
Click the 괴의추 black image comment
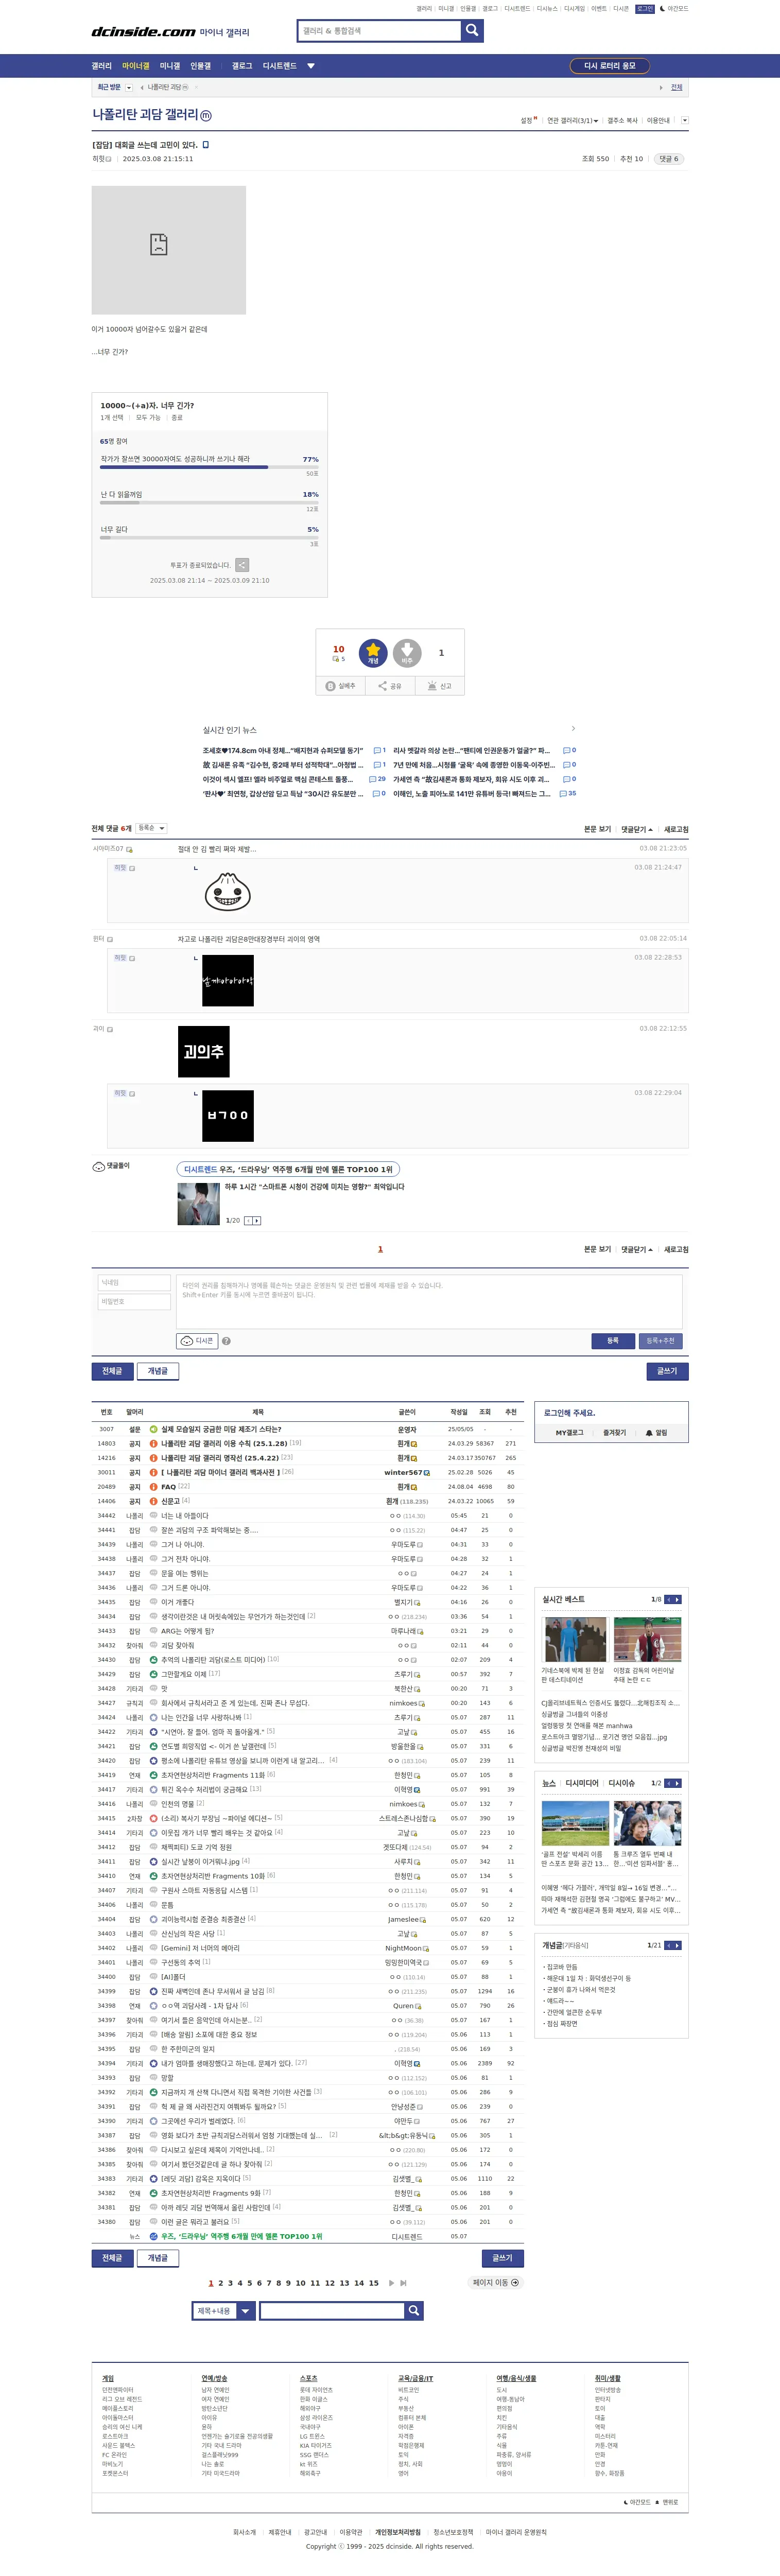pos(204,1051)
